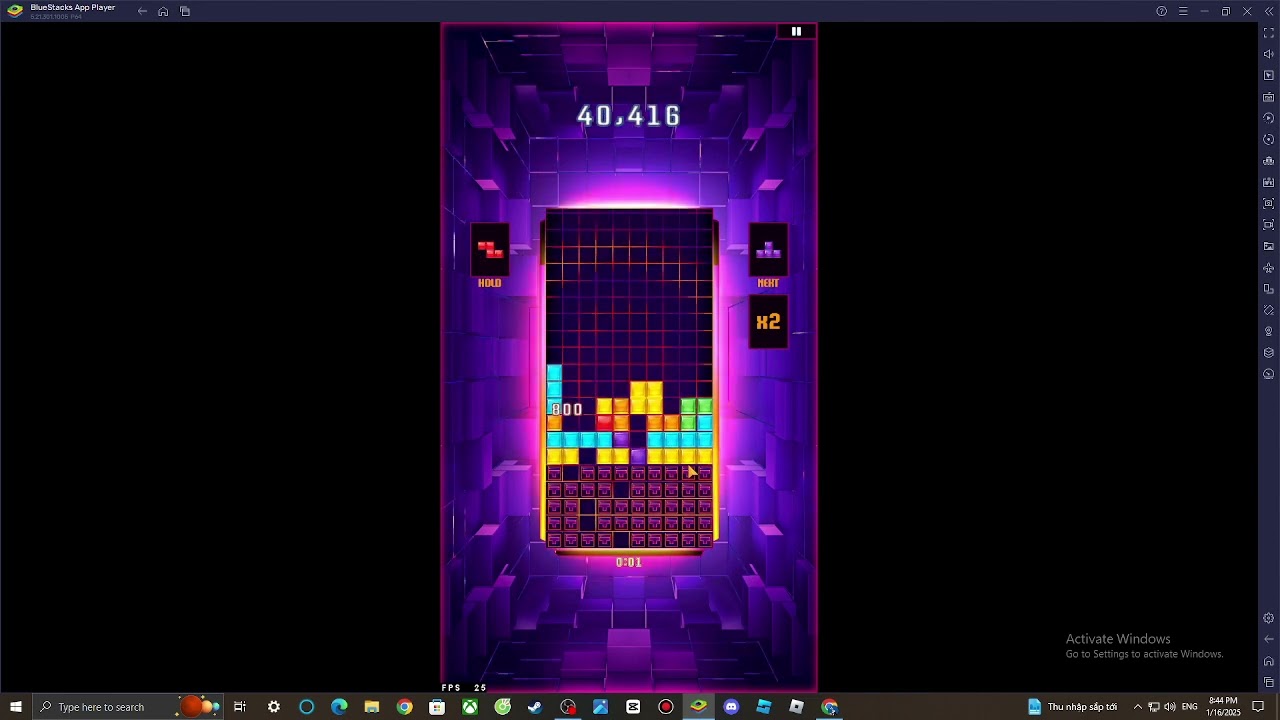Pause the Tetris game
This screenshot has height=720, width=1280.
(x=796, y=31)
